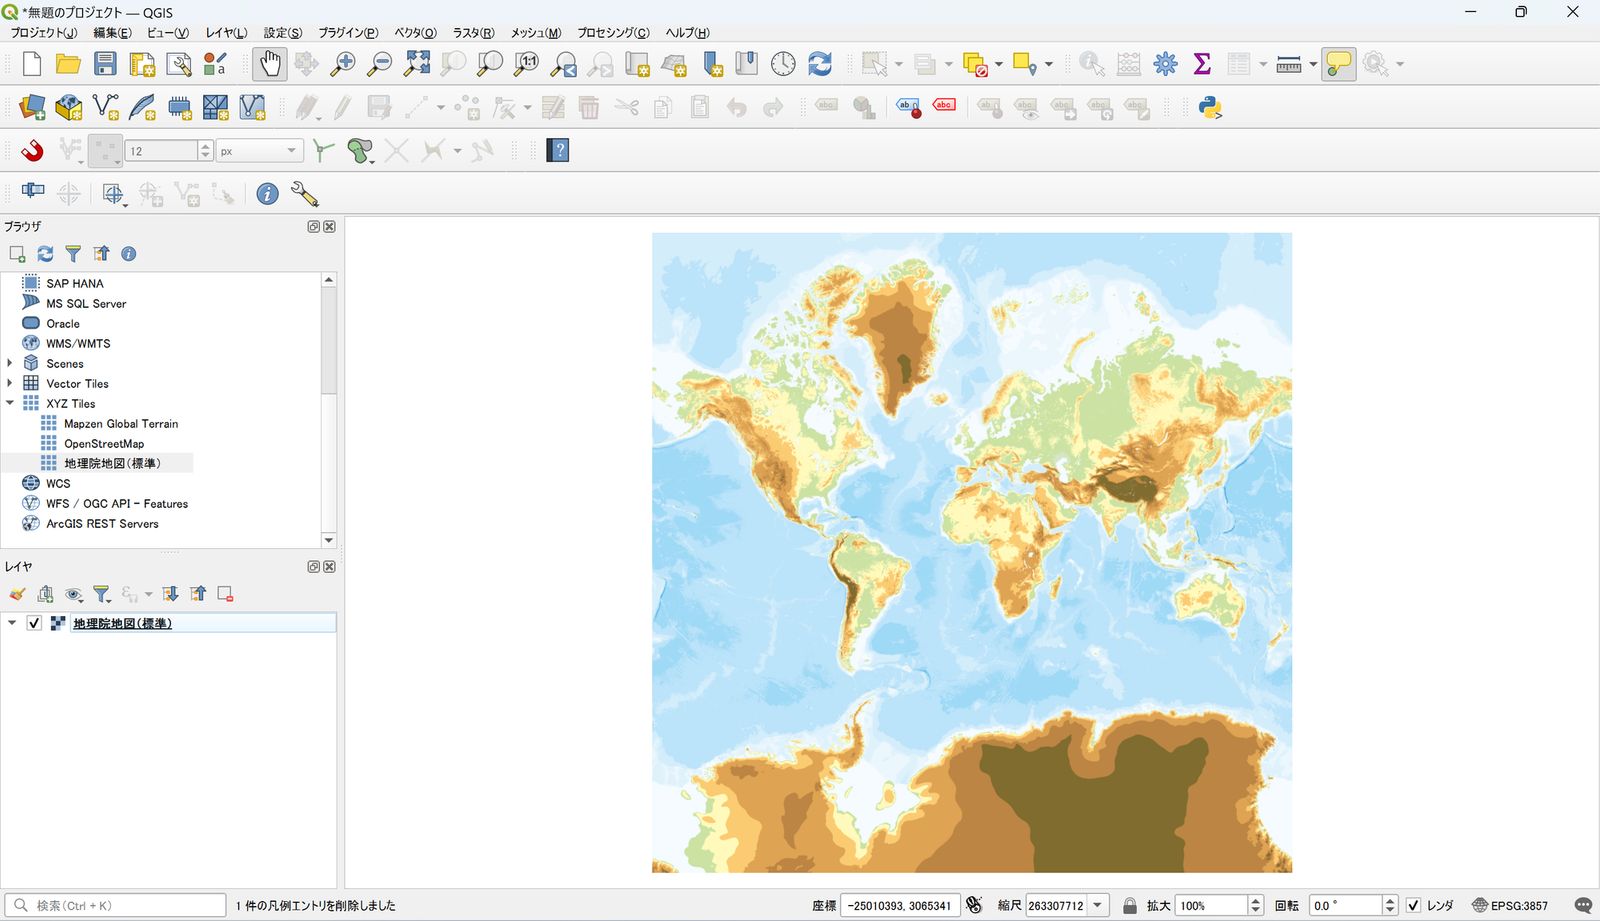Increase the rotation value stepper
Screen dimensions: 1600x921
click(x=1389, y=900)
